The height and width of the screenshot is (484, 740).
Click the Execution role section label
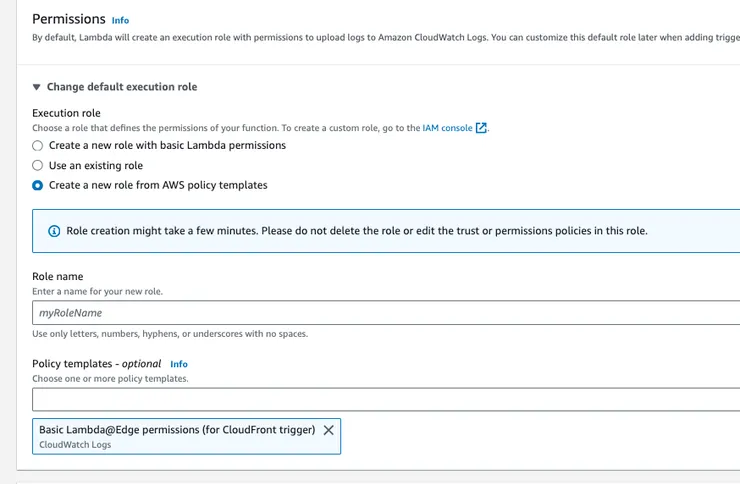click(67, 113)
